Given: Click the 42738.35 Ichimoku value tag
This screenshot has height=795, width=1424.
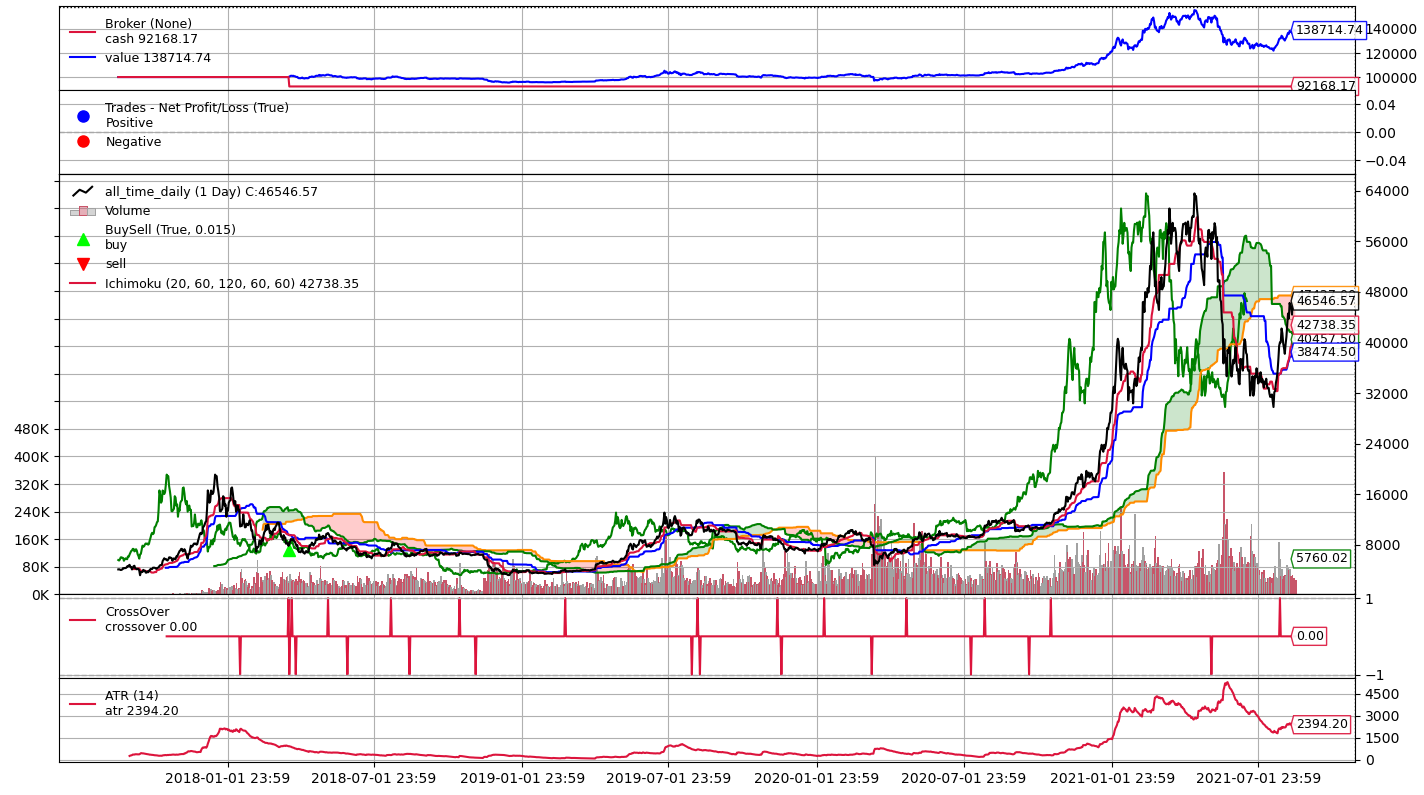Looking at the screenshot, I should pos(1324,325).
